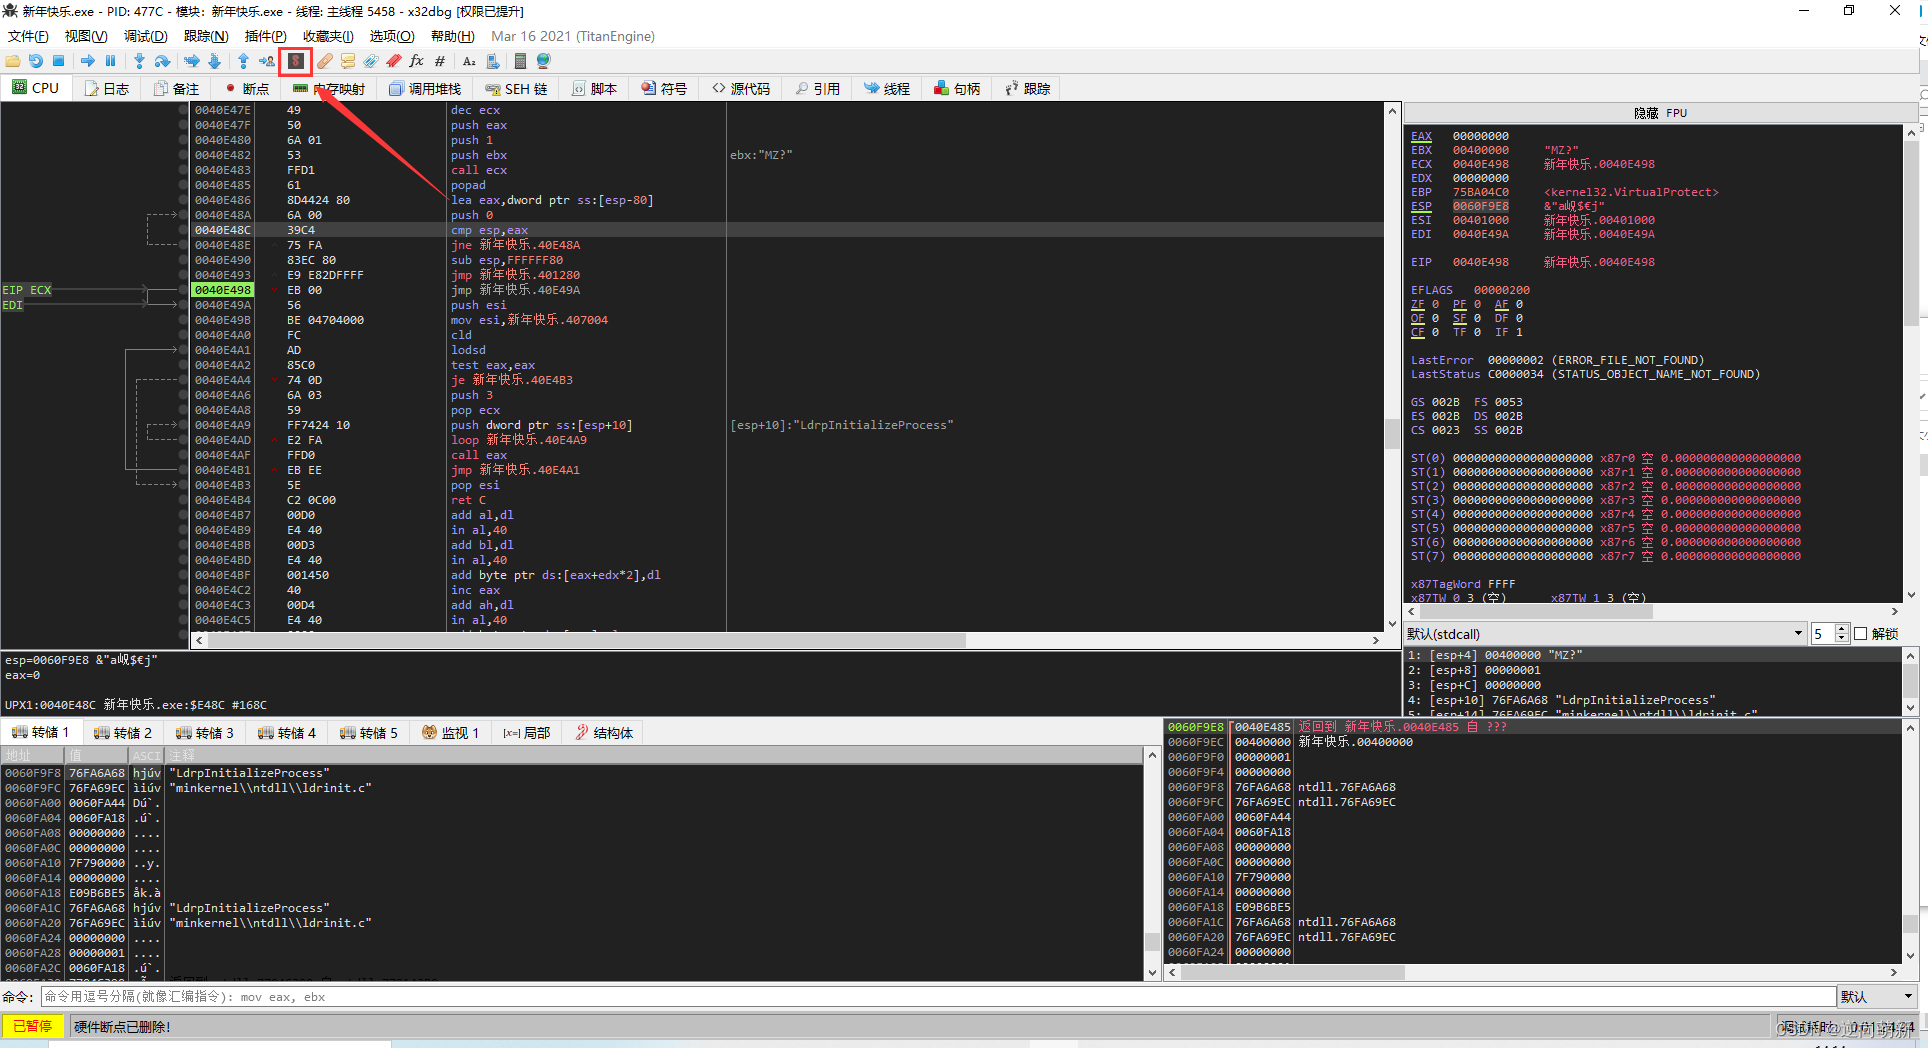Toggle breakpoint bullet at address 0040E4B3

click(183, 485)
